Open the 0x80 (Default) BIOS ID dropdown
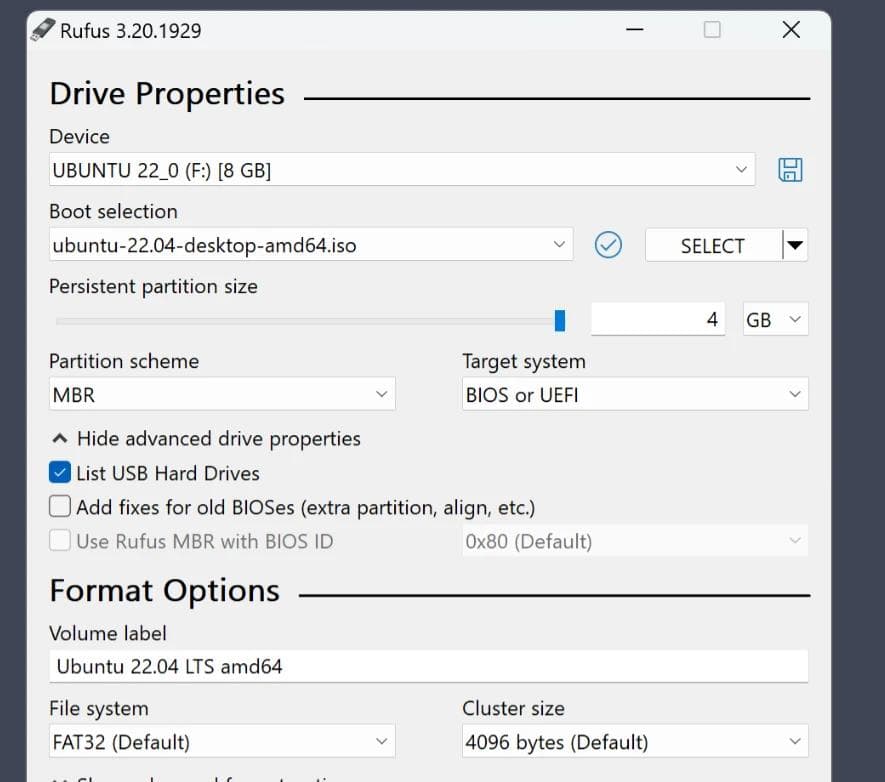This screenshot has width=885, height=782. (x=635, y=541)
